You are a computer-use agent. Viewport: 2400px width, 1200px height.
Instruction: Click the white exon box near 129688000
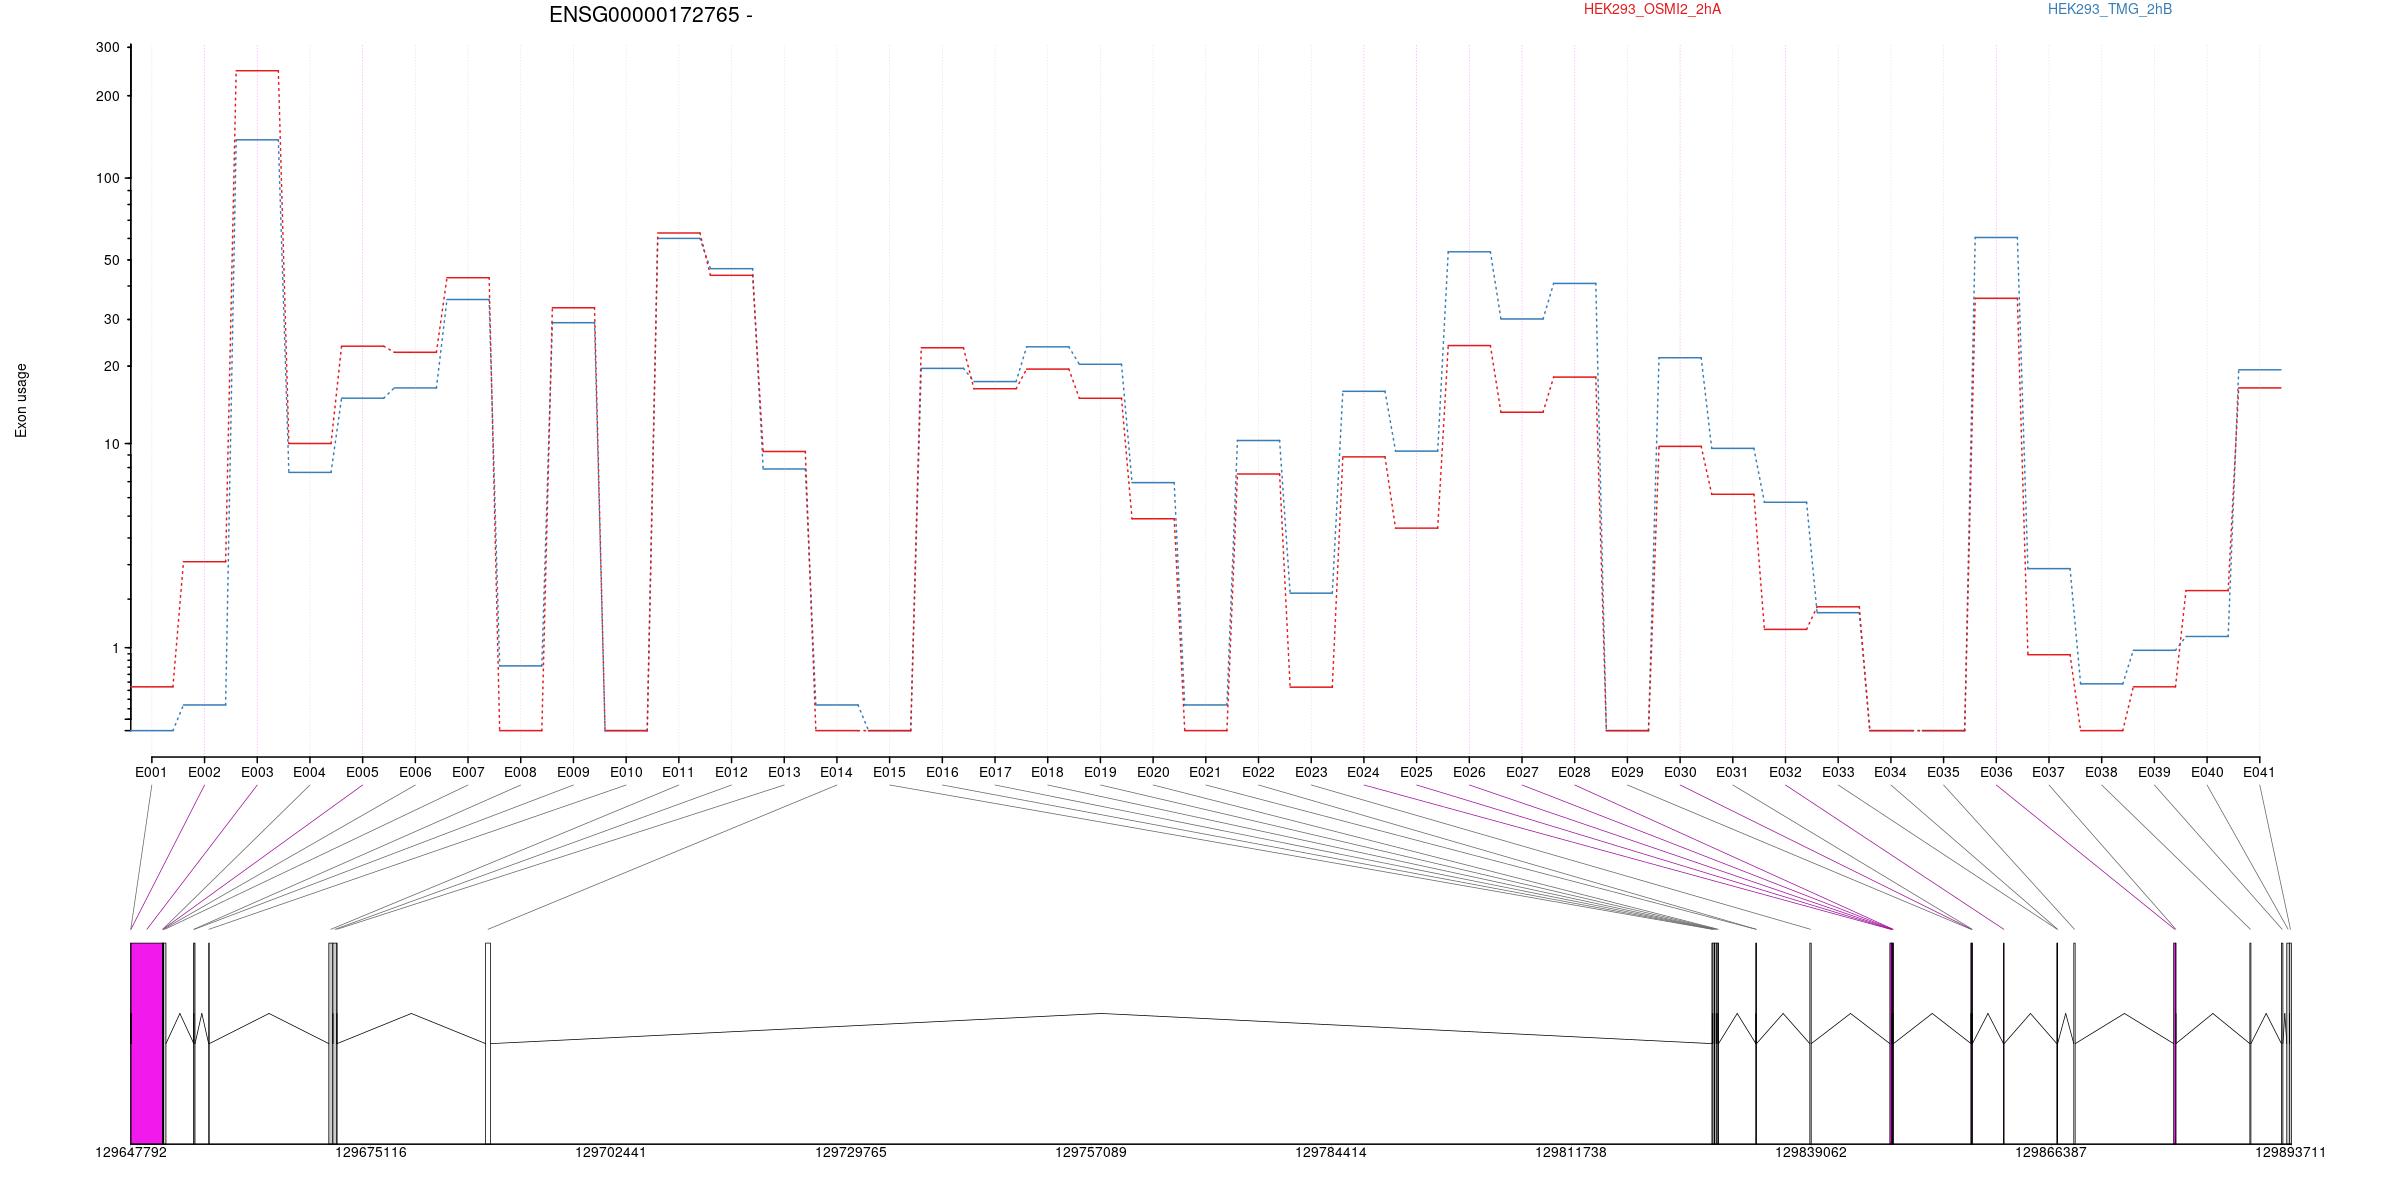(x=488, y=1043)
